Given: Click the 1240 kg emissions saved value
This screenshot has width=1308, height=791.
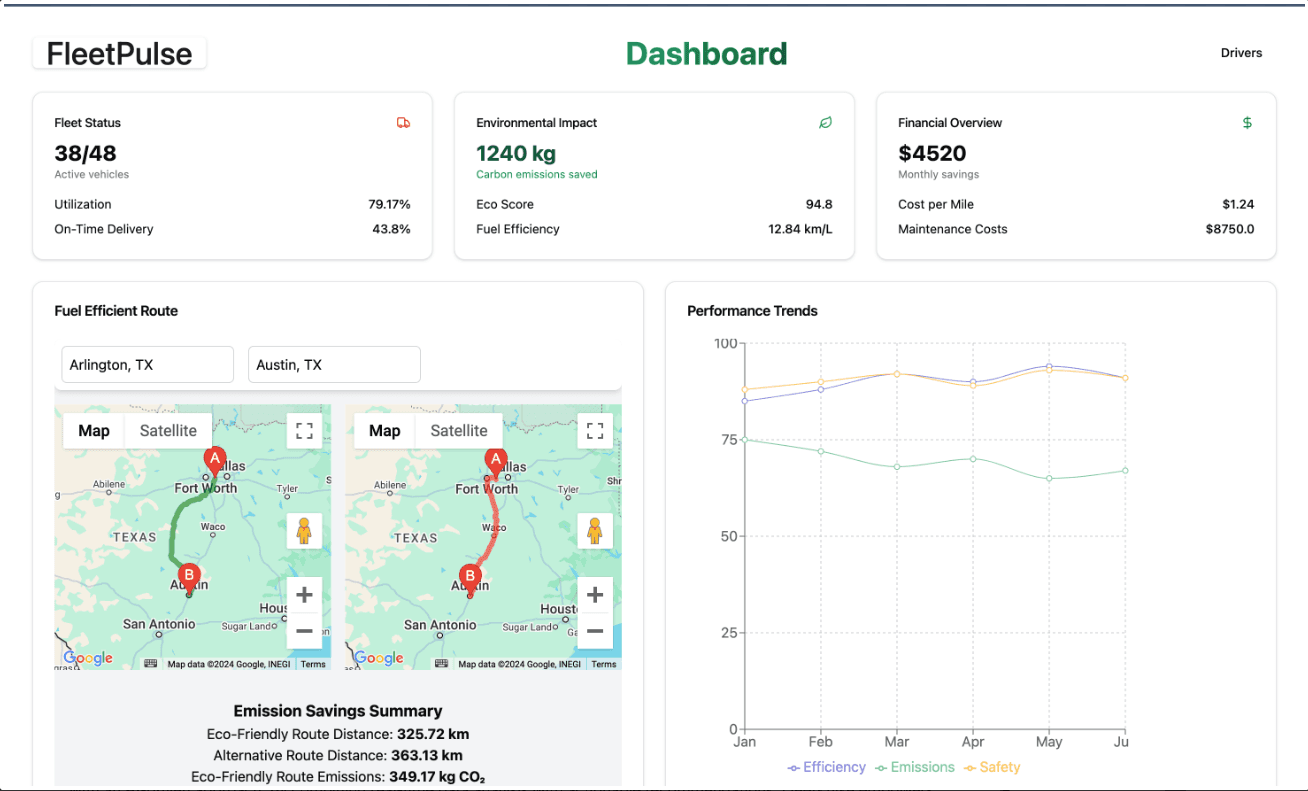Looking at the screenshot, I should [x=516, y=153].
